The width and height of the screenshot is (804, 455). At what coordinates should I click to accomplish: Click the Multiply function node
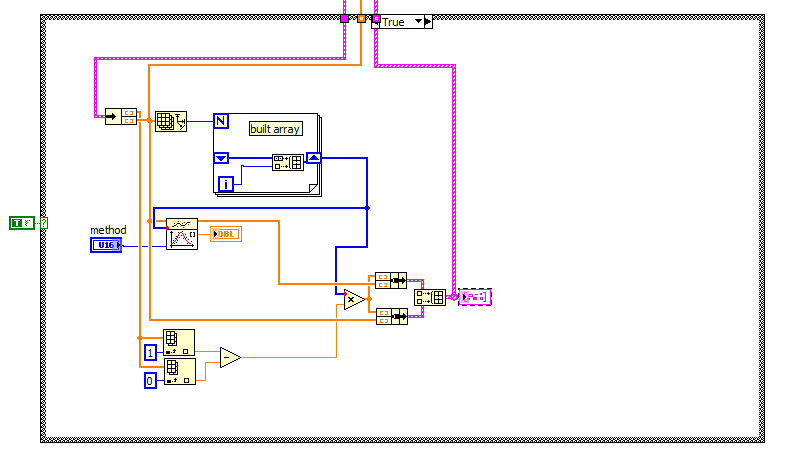coord(355,300)
